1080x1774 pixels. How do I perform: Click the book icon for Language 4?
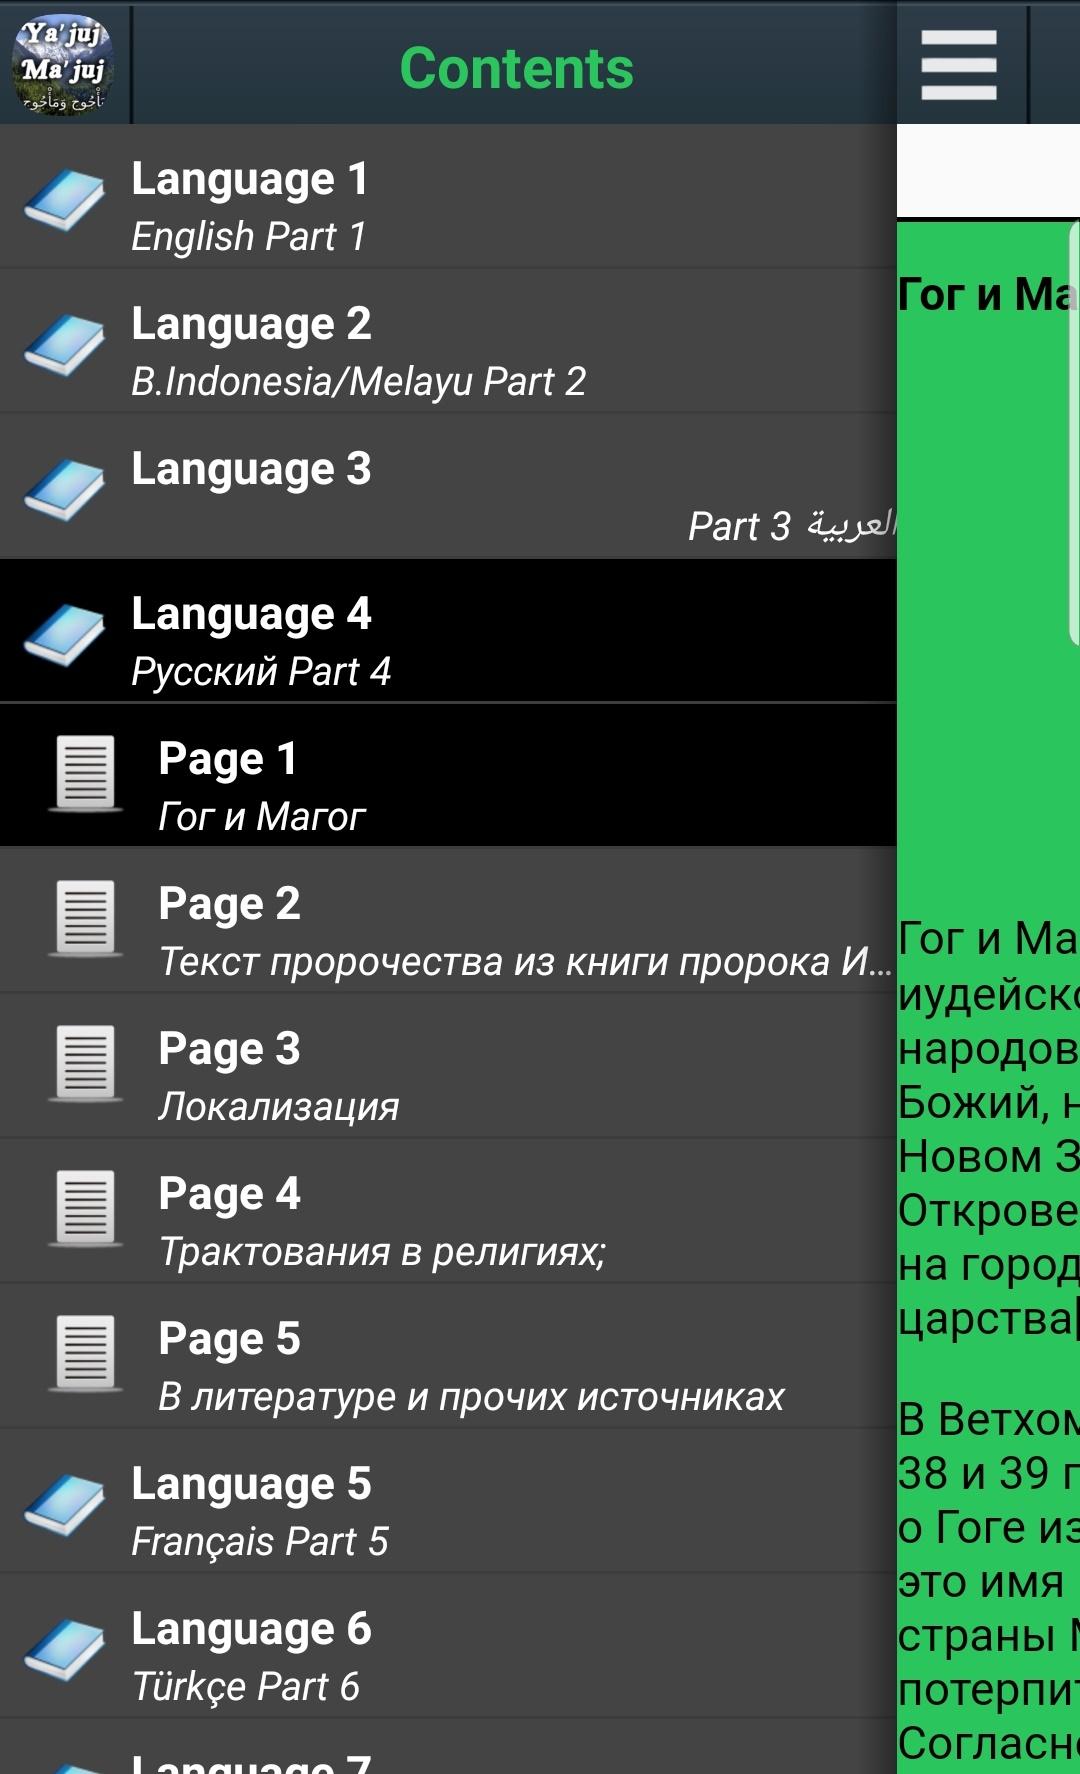point(64,635)
